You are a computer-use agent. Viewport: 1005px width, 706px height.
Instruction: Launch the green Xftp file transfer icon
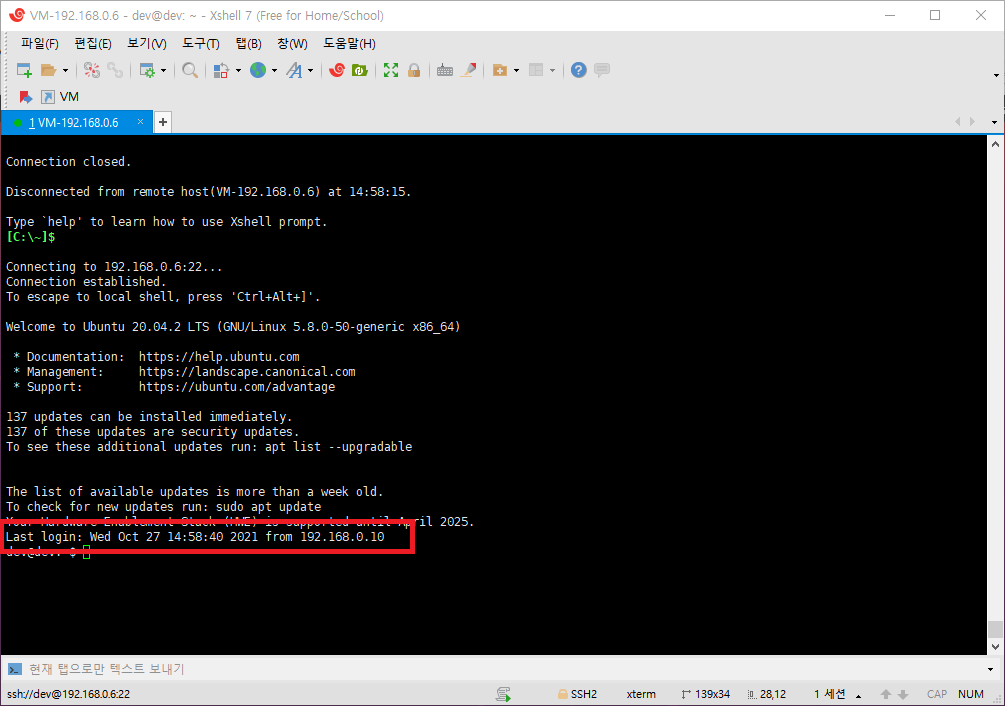(x=360, y=70)
